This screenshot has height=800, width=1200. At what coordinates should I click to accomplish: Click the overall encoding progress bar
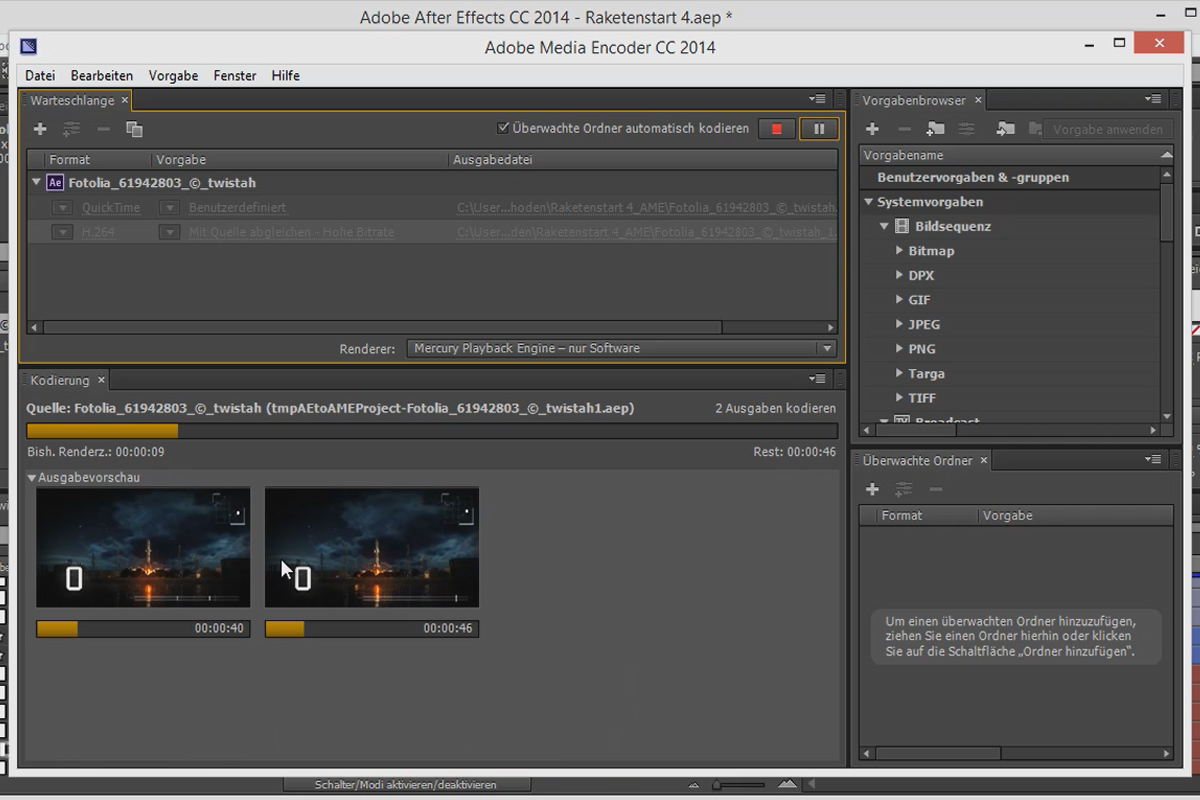coord(432,431)
